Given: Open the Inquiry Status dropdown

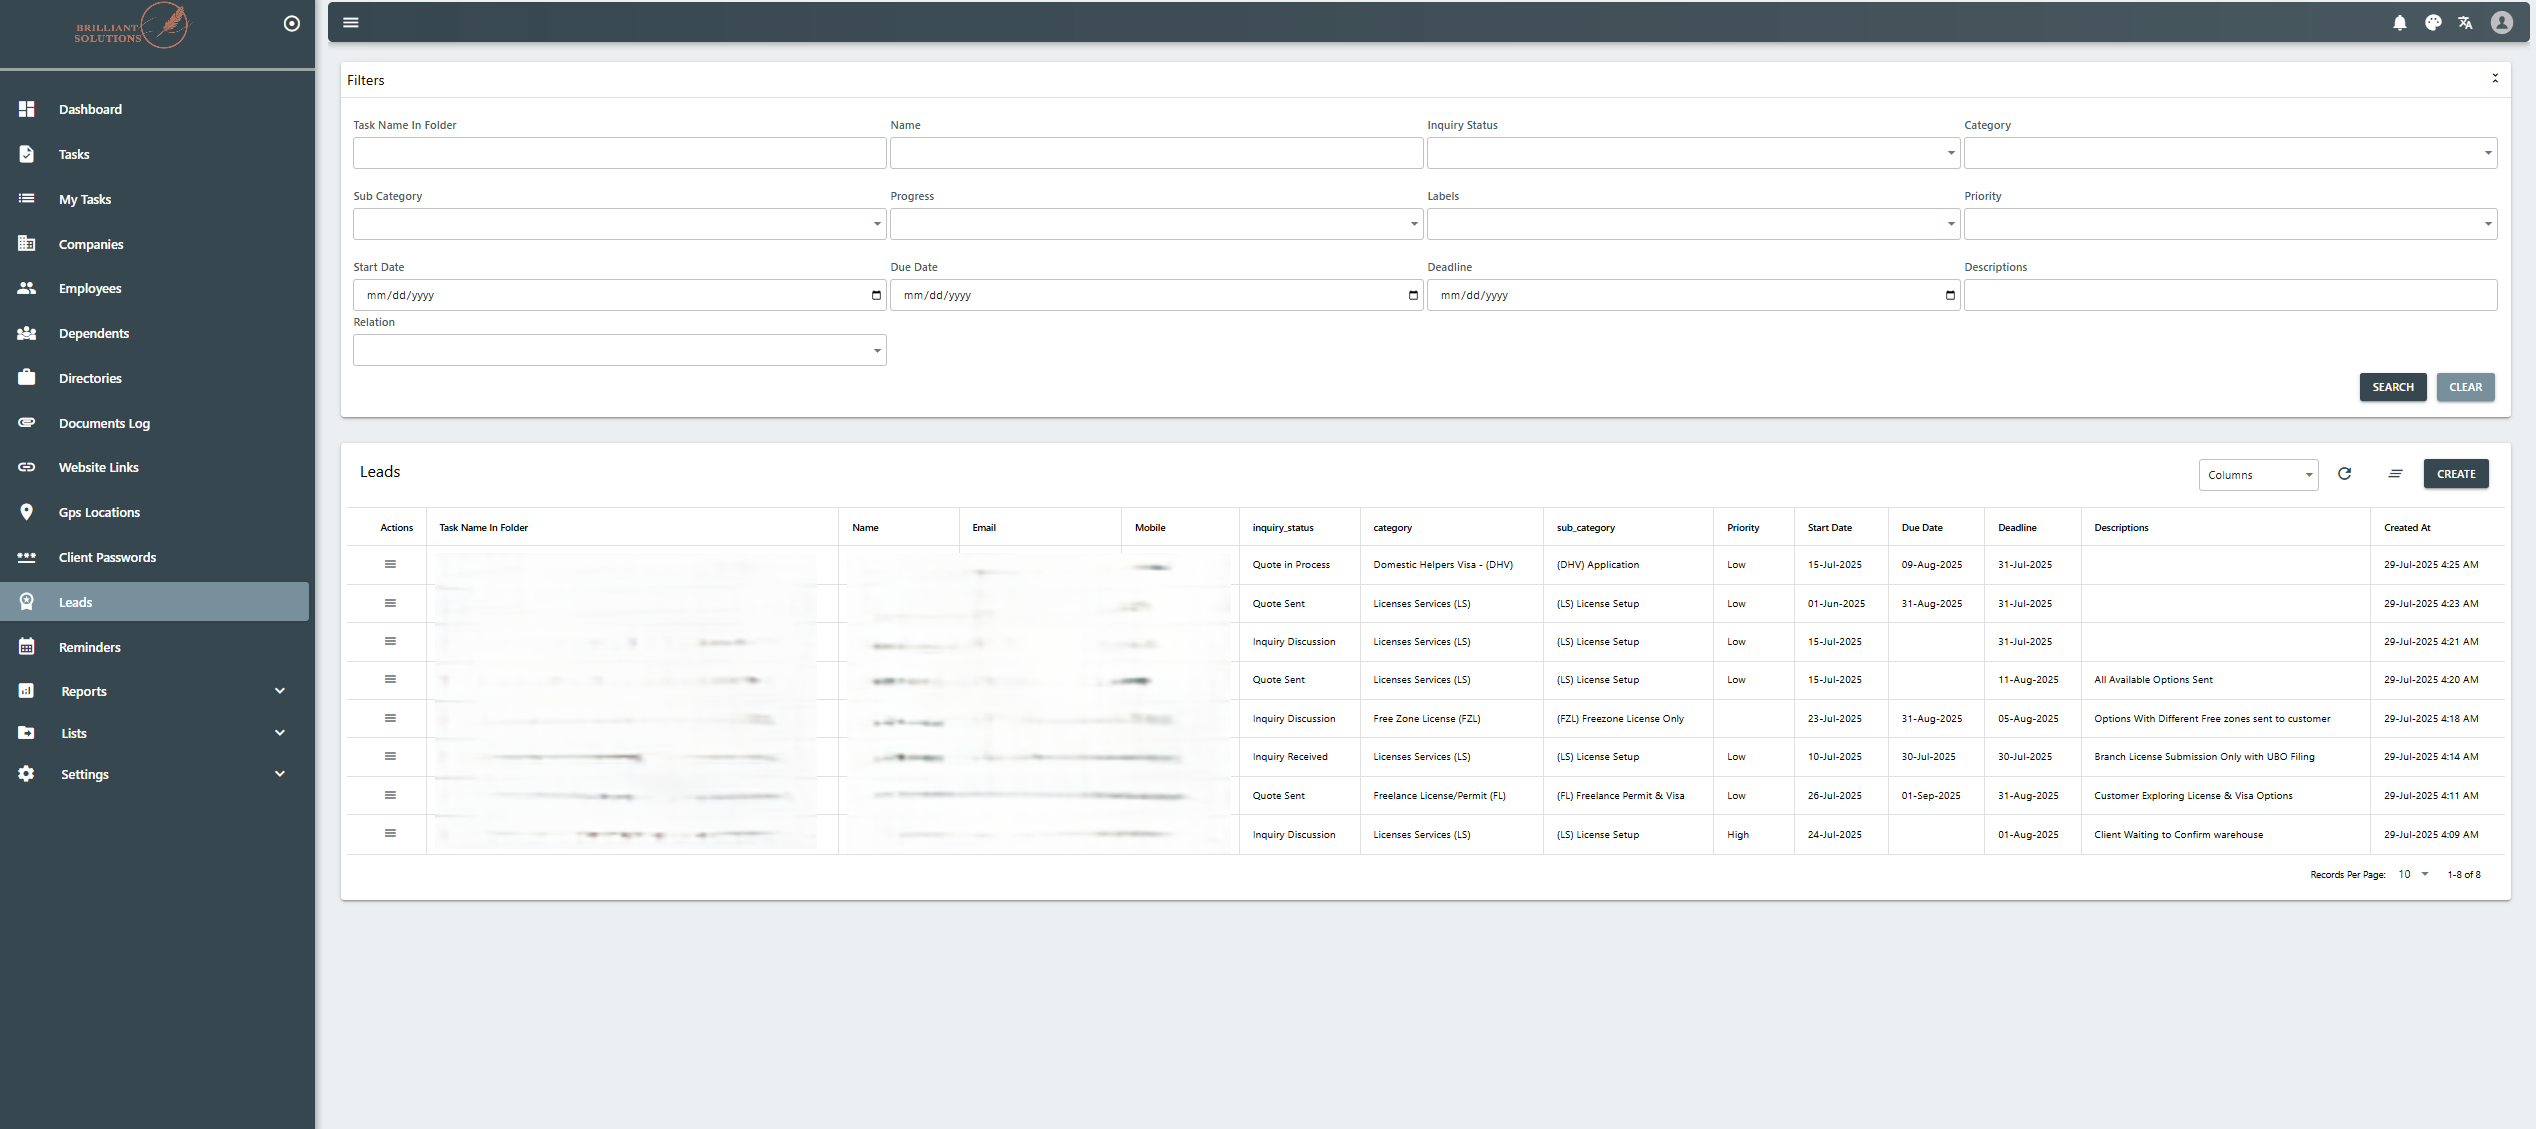Looking at the screenshot, I should [x=1692, y=153].
